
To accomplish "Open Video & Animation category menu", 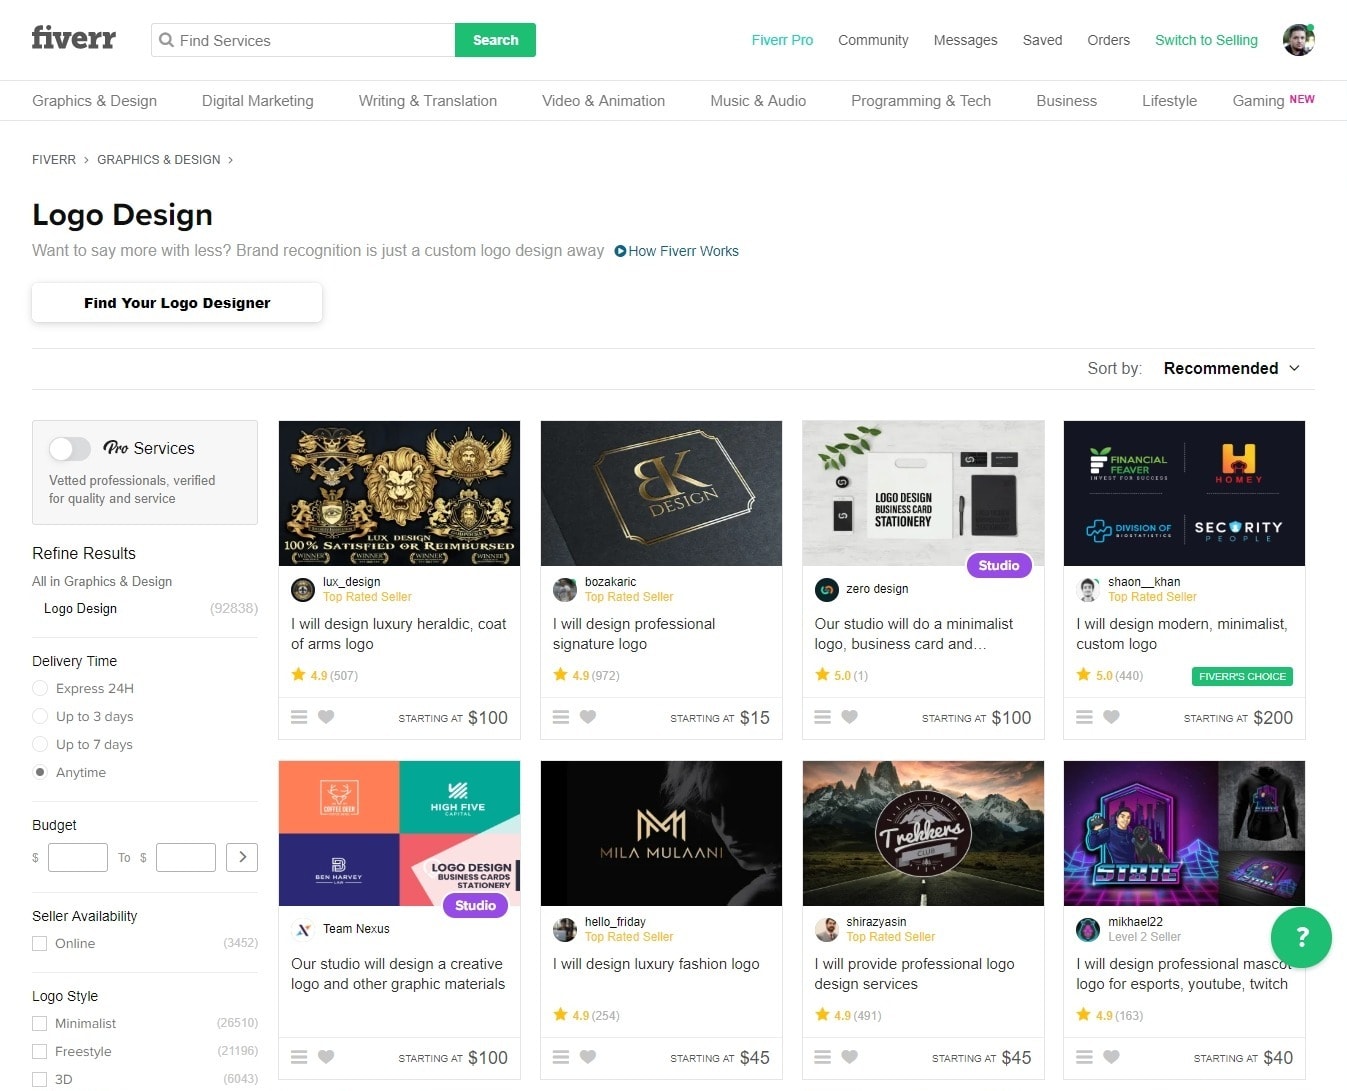I will pos(603,101).
